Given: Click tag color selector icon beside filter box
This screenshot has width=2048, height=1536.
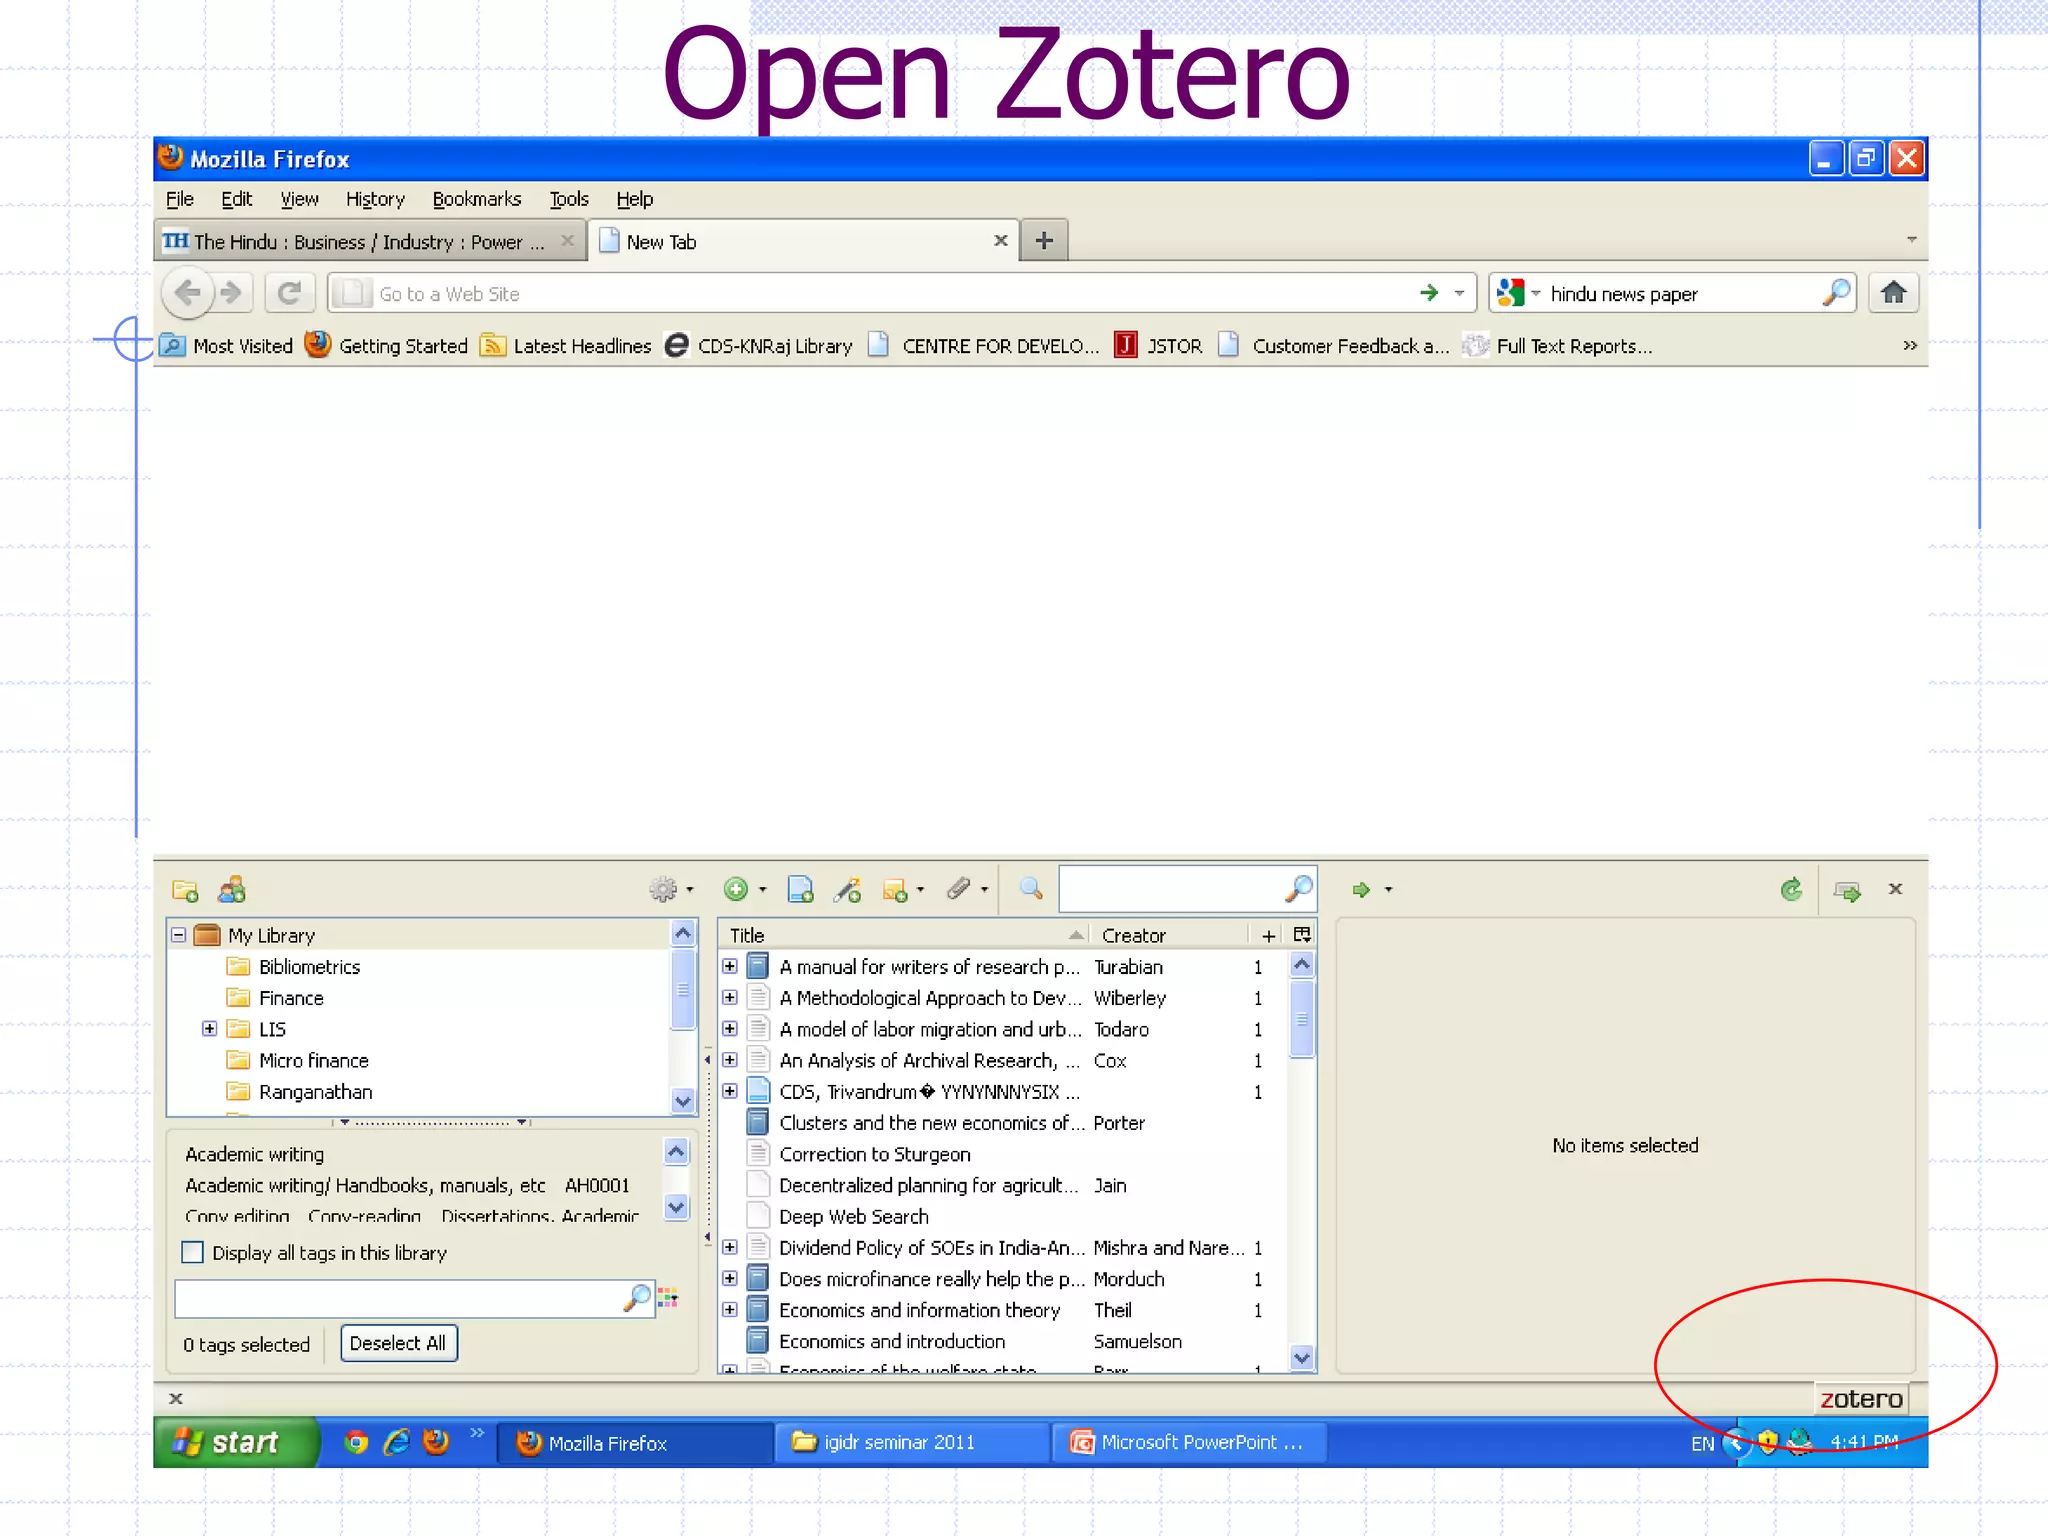Looking at the screenshot, I should point(668,1298).
